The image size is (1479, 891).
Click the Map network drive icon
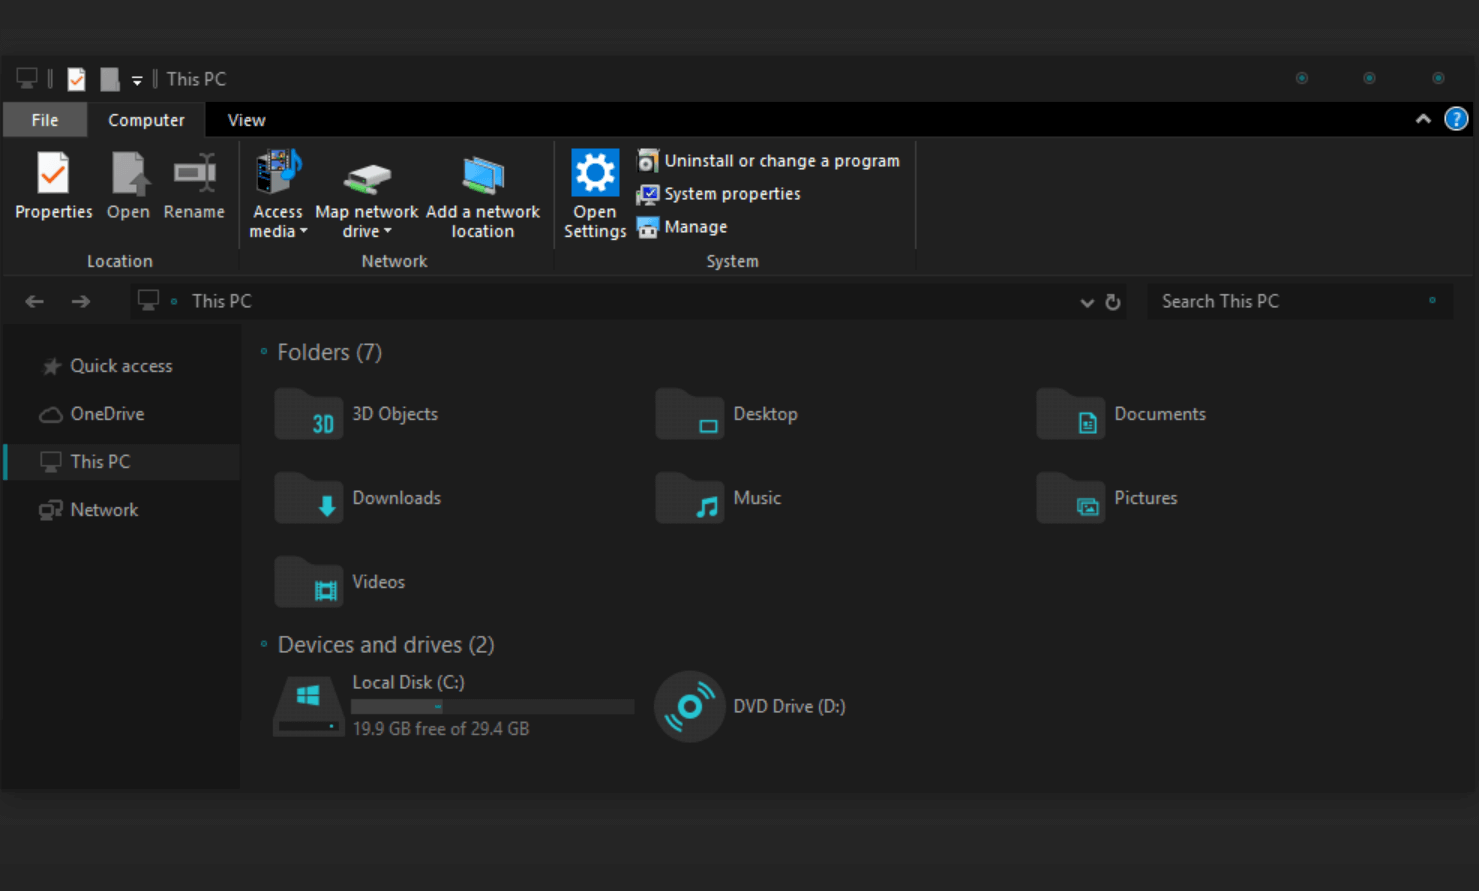tap(366, 177)
